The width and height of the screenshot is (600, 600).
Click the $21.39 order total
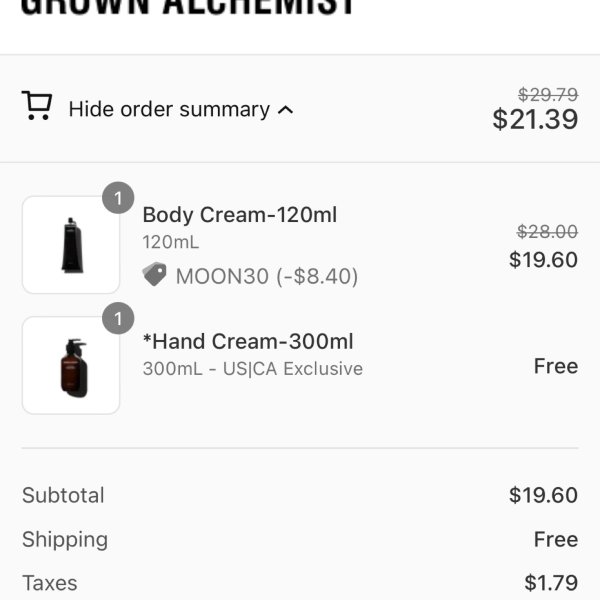click(535, 119)
